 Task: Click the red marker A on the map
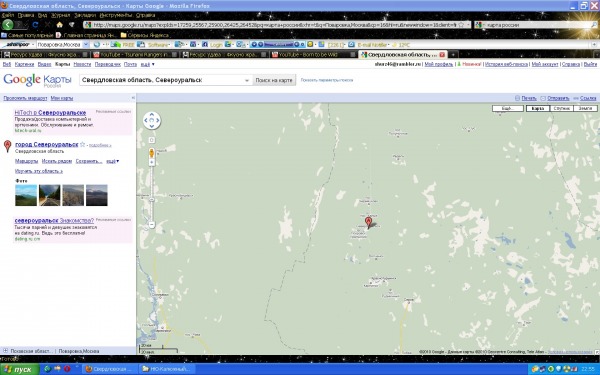[368, 222]
